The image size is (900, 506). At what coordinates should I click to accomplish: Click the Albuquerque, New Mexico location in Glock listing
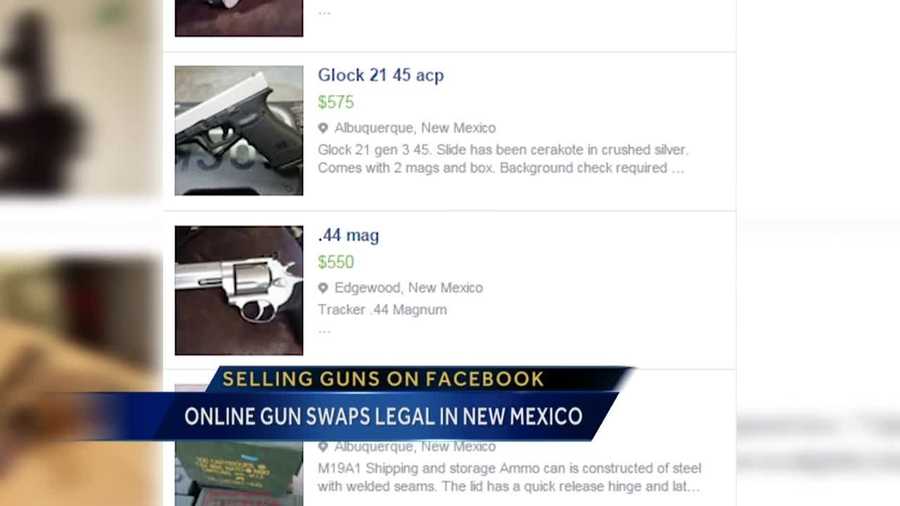tap(415, 128)
